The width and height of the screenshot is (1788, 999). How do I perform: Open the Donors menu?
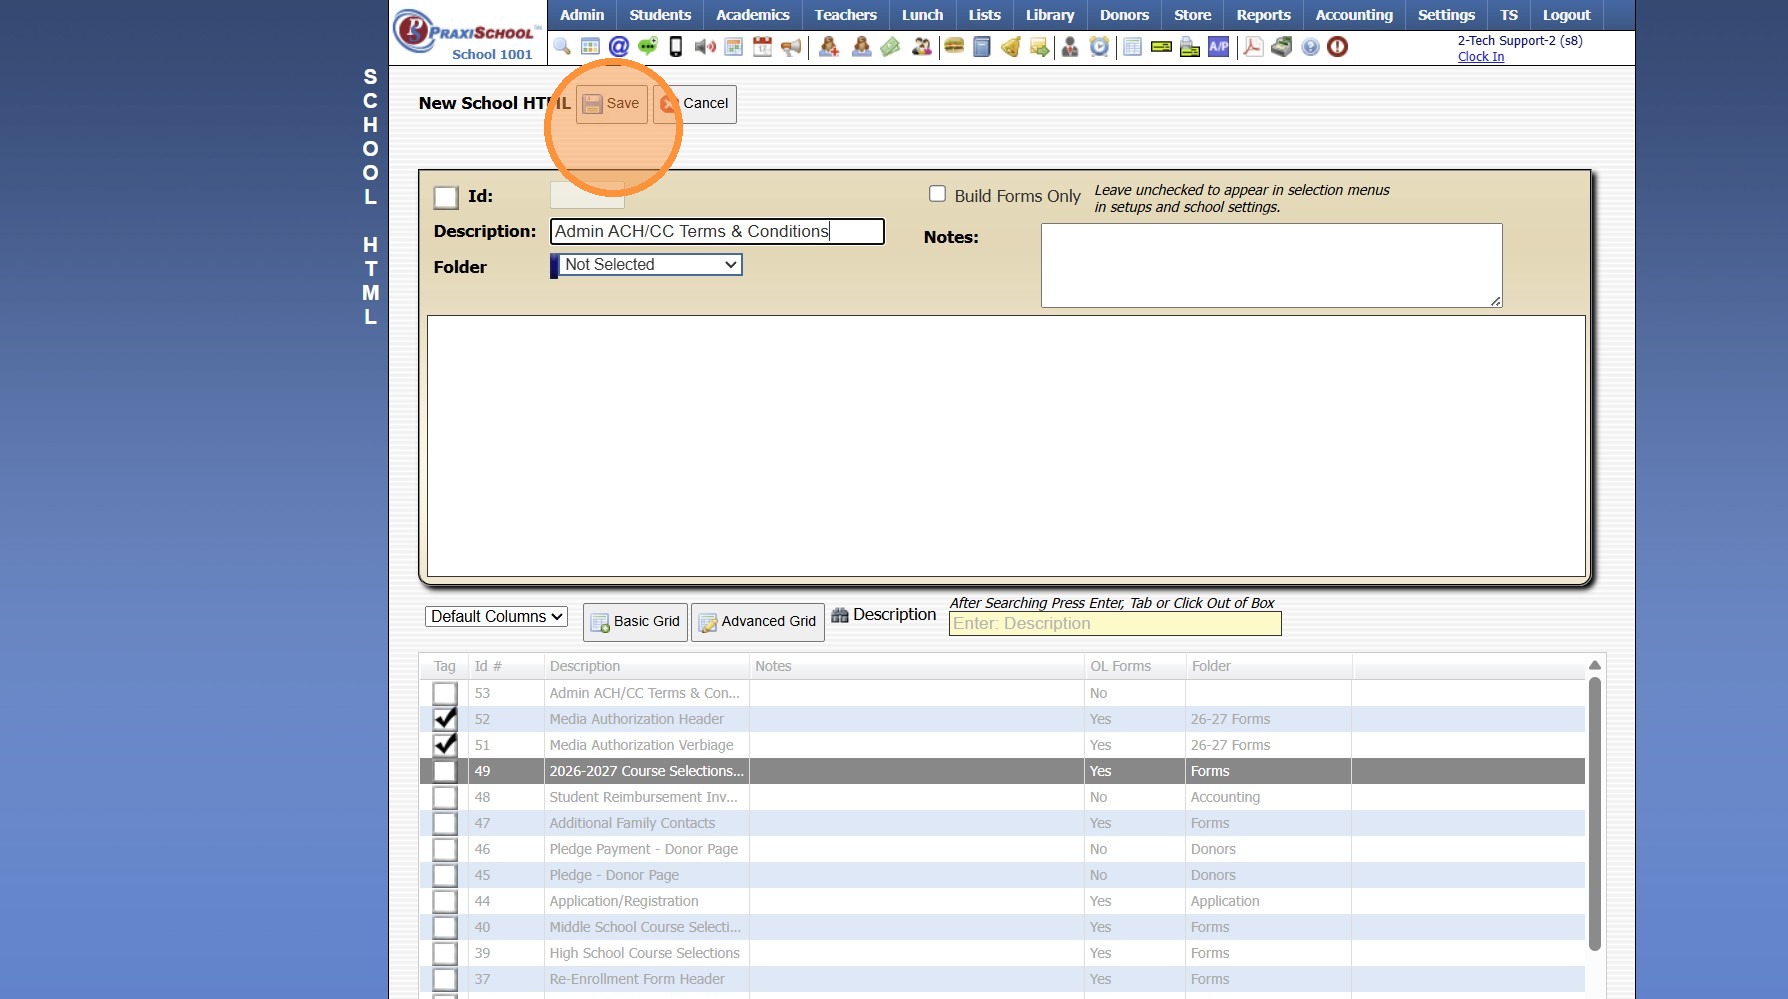(1124, 15)
